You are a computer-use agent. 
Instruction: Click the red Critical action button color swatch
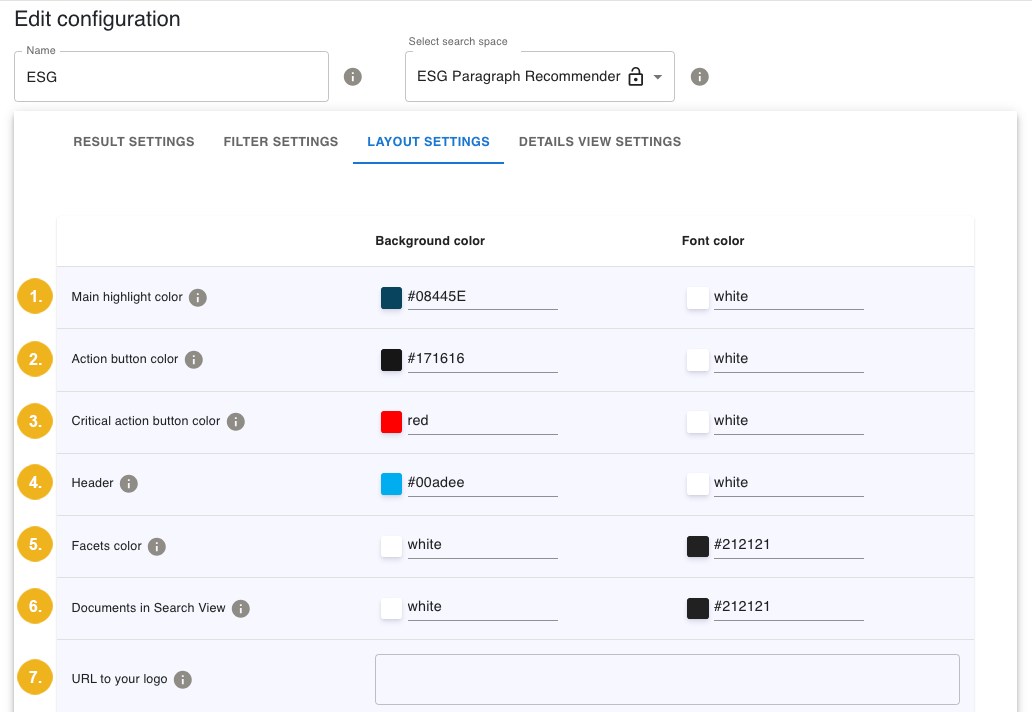[x=391, y=421]
